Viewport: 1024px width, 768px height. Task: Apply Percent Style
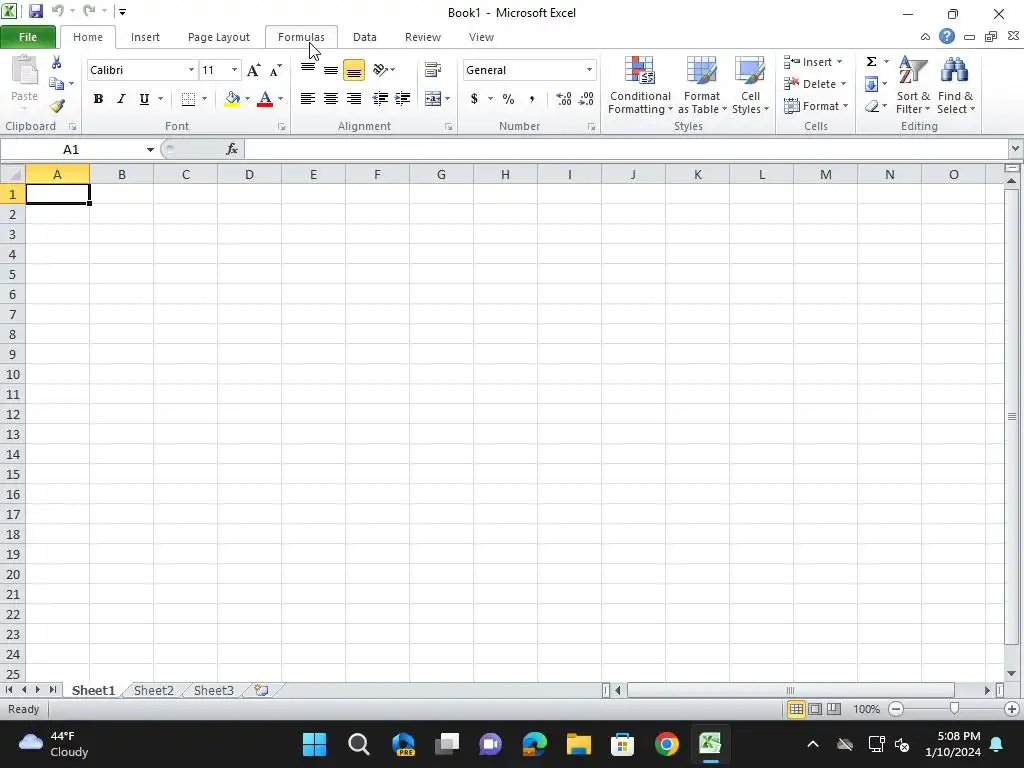pos(508,99)
